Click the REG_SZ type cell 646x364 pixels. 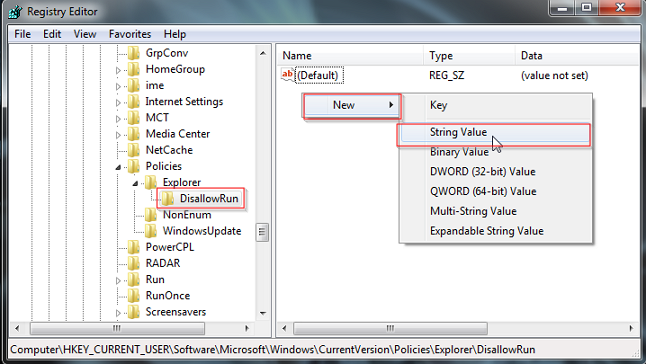point(447,75)
